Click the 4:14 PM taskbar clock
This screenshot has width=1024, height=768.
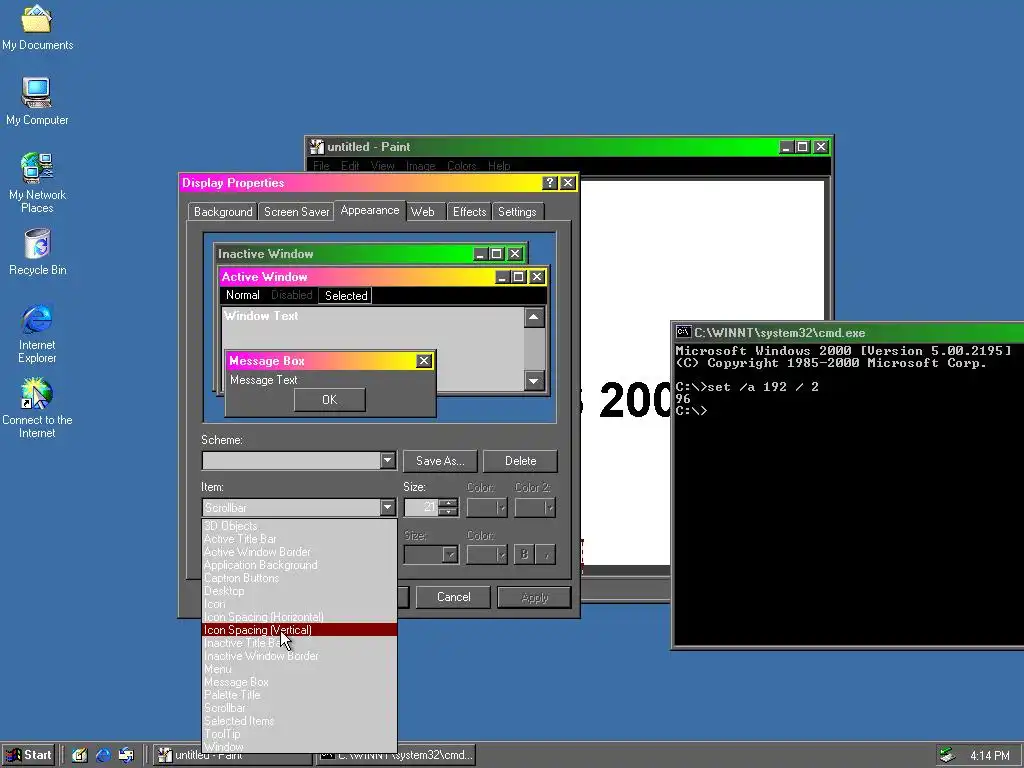(x=989, y=756)
